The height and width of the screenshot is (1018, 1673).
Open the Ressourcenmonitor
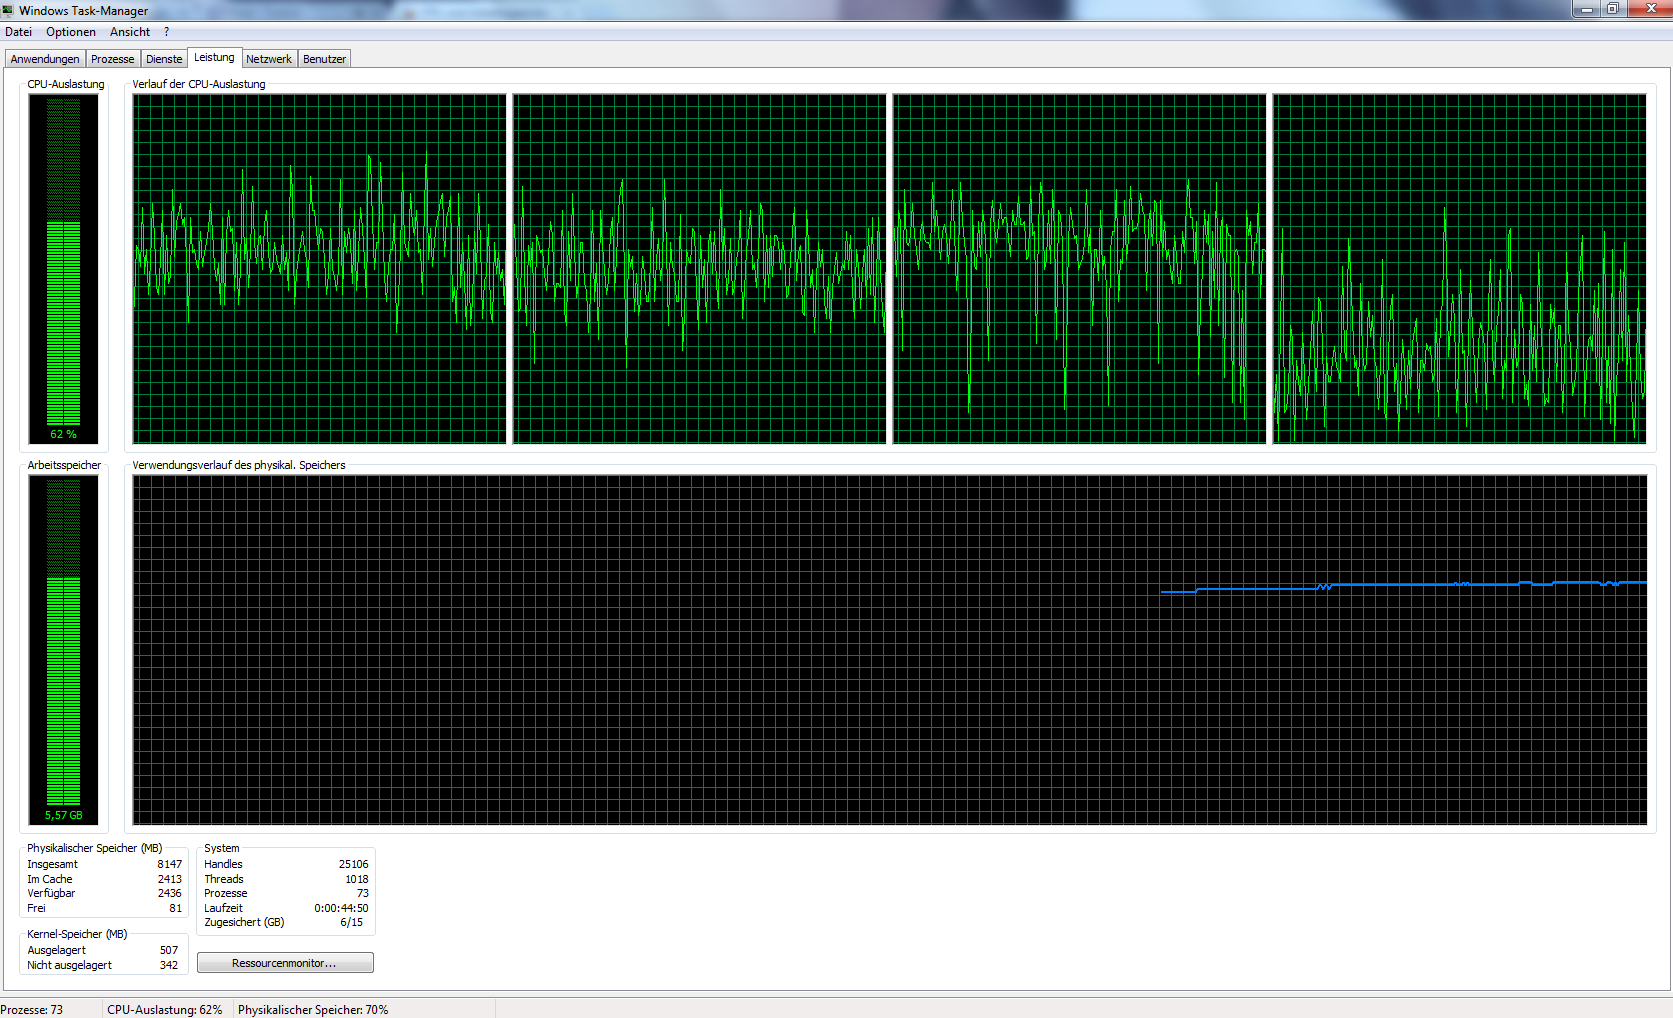point(285,963)
